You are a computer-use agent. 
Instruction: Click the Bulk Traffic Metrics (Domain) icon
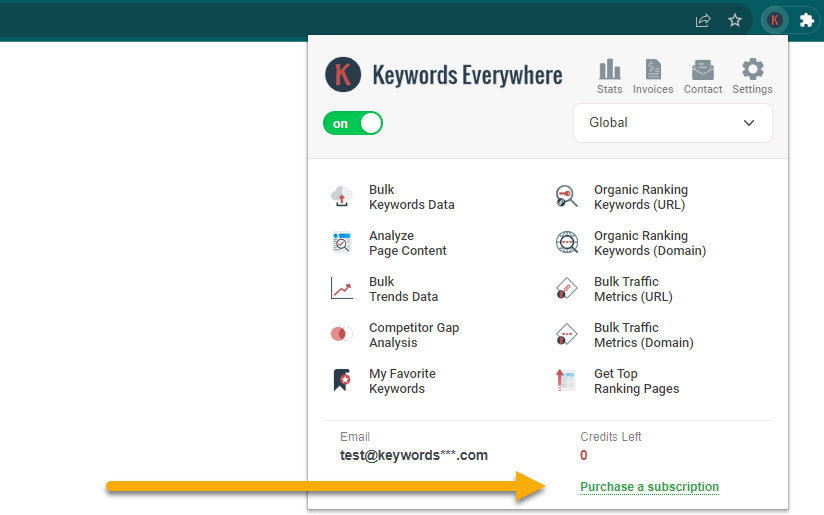click(566, 334)
